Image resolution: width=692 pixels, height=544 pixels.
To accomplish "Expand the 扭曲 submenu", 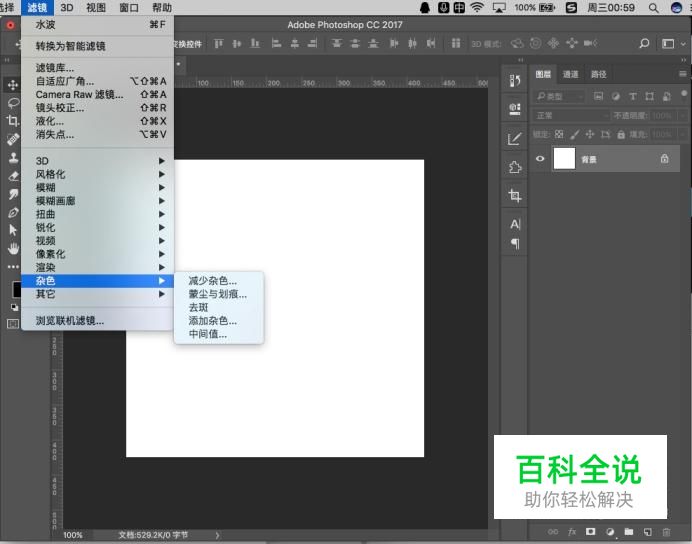I will coord(98,214).
